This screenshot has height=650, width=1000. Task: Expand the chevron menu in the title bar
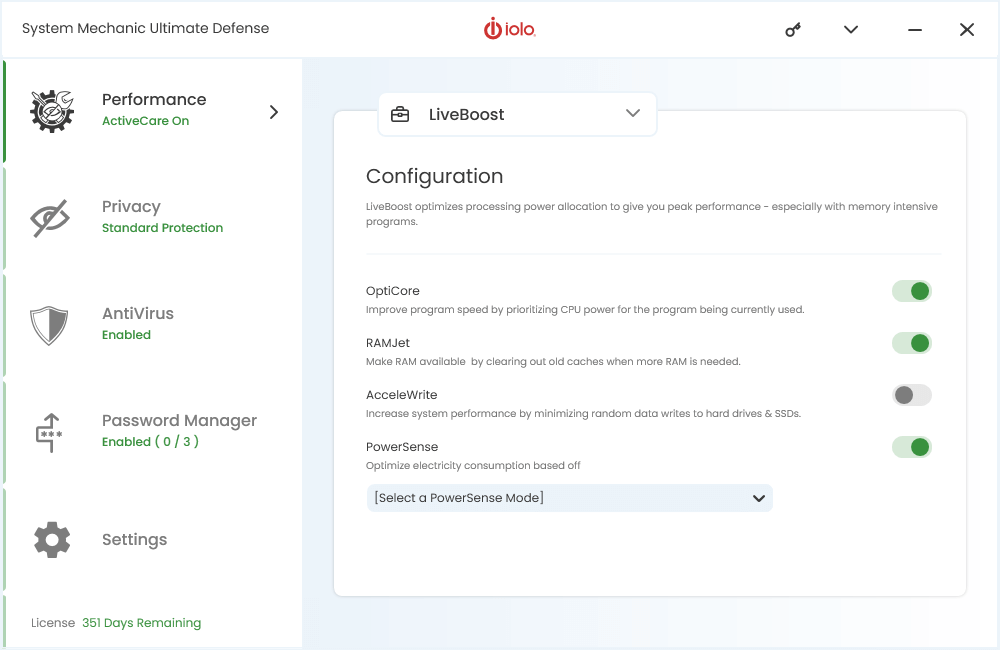(x=850, y=29)
